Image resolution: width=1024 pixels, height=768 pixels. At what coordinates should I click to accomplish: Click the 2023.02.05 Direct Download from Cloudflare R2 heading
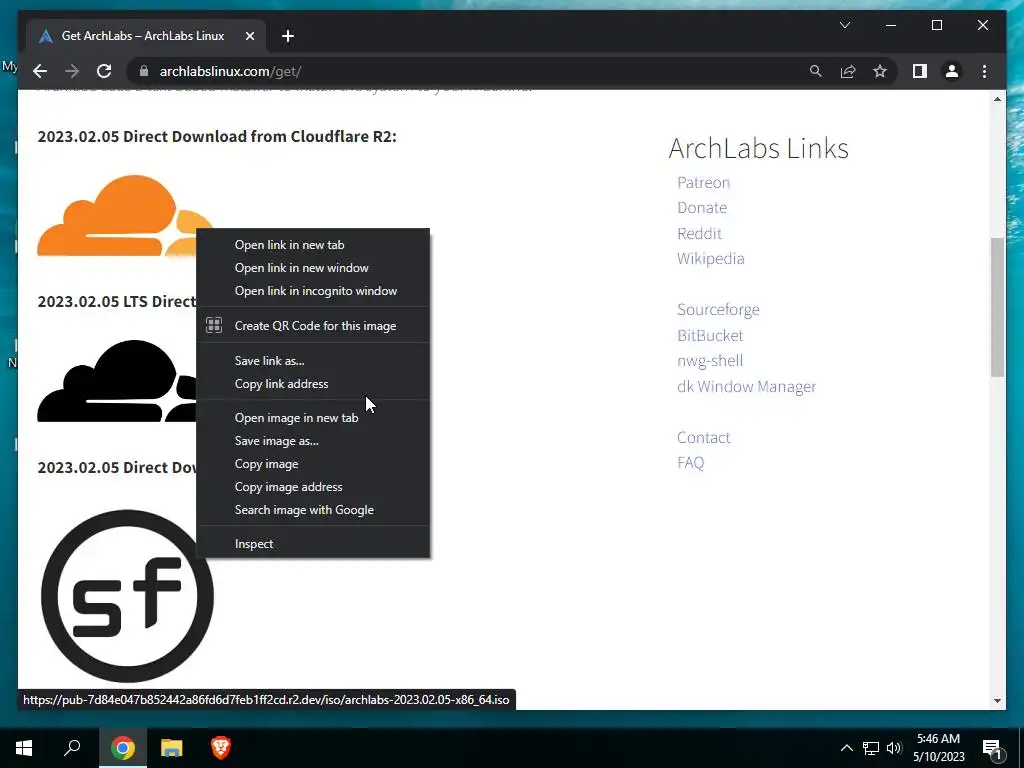coord(217,136)
